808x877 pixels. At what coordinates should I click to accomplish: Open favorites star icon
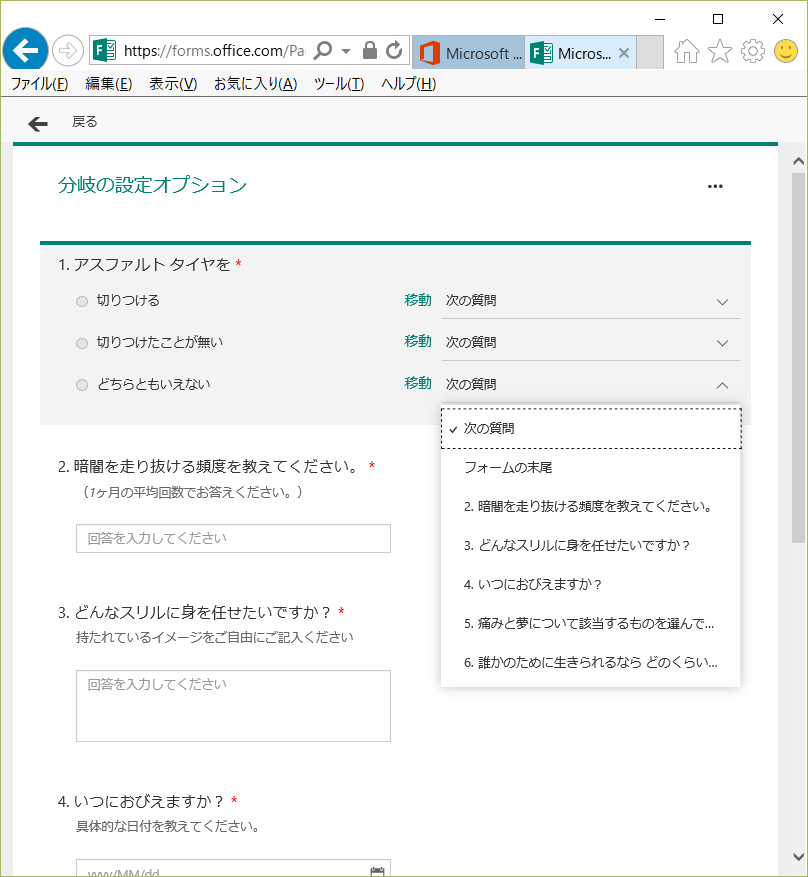pyautogui.click(x=720, y=52)
